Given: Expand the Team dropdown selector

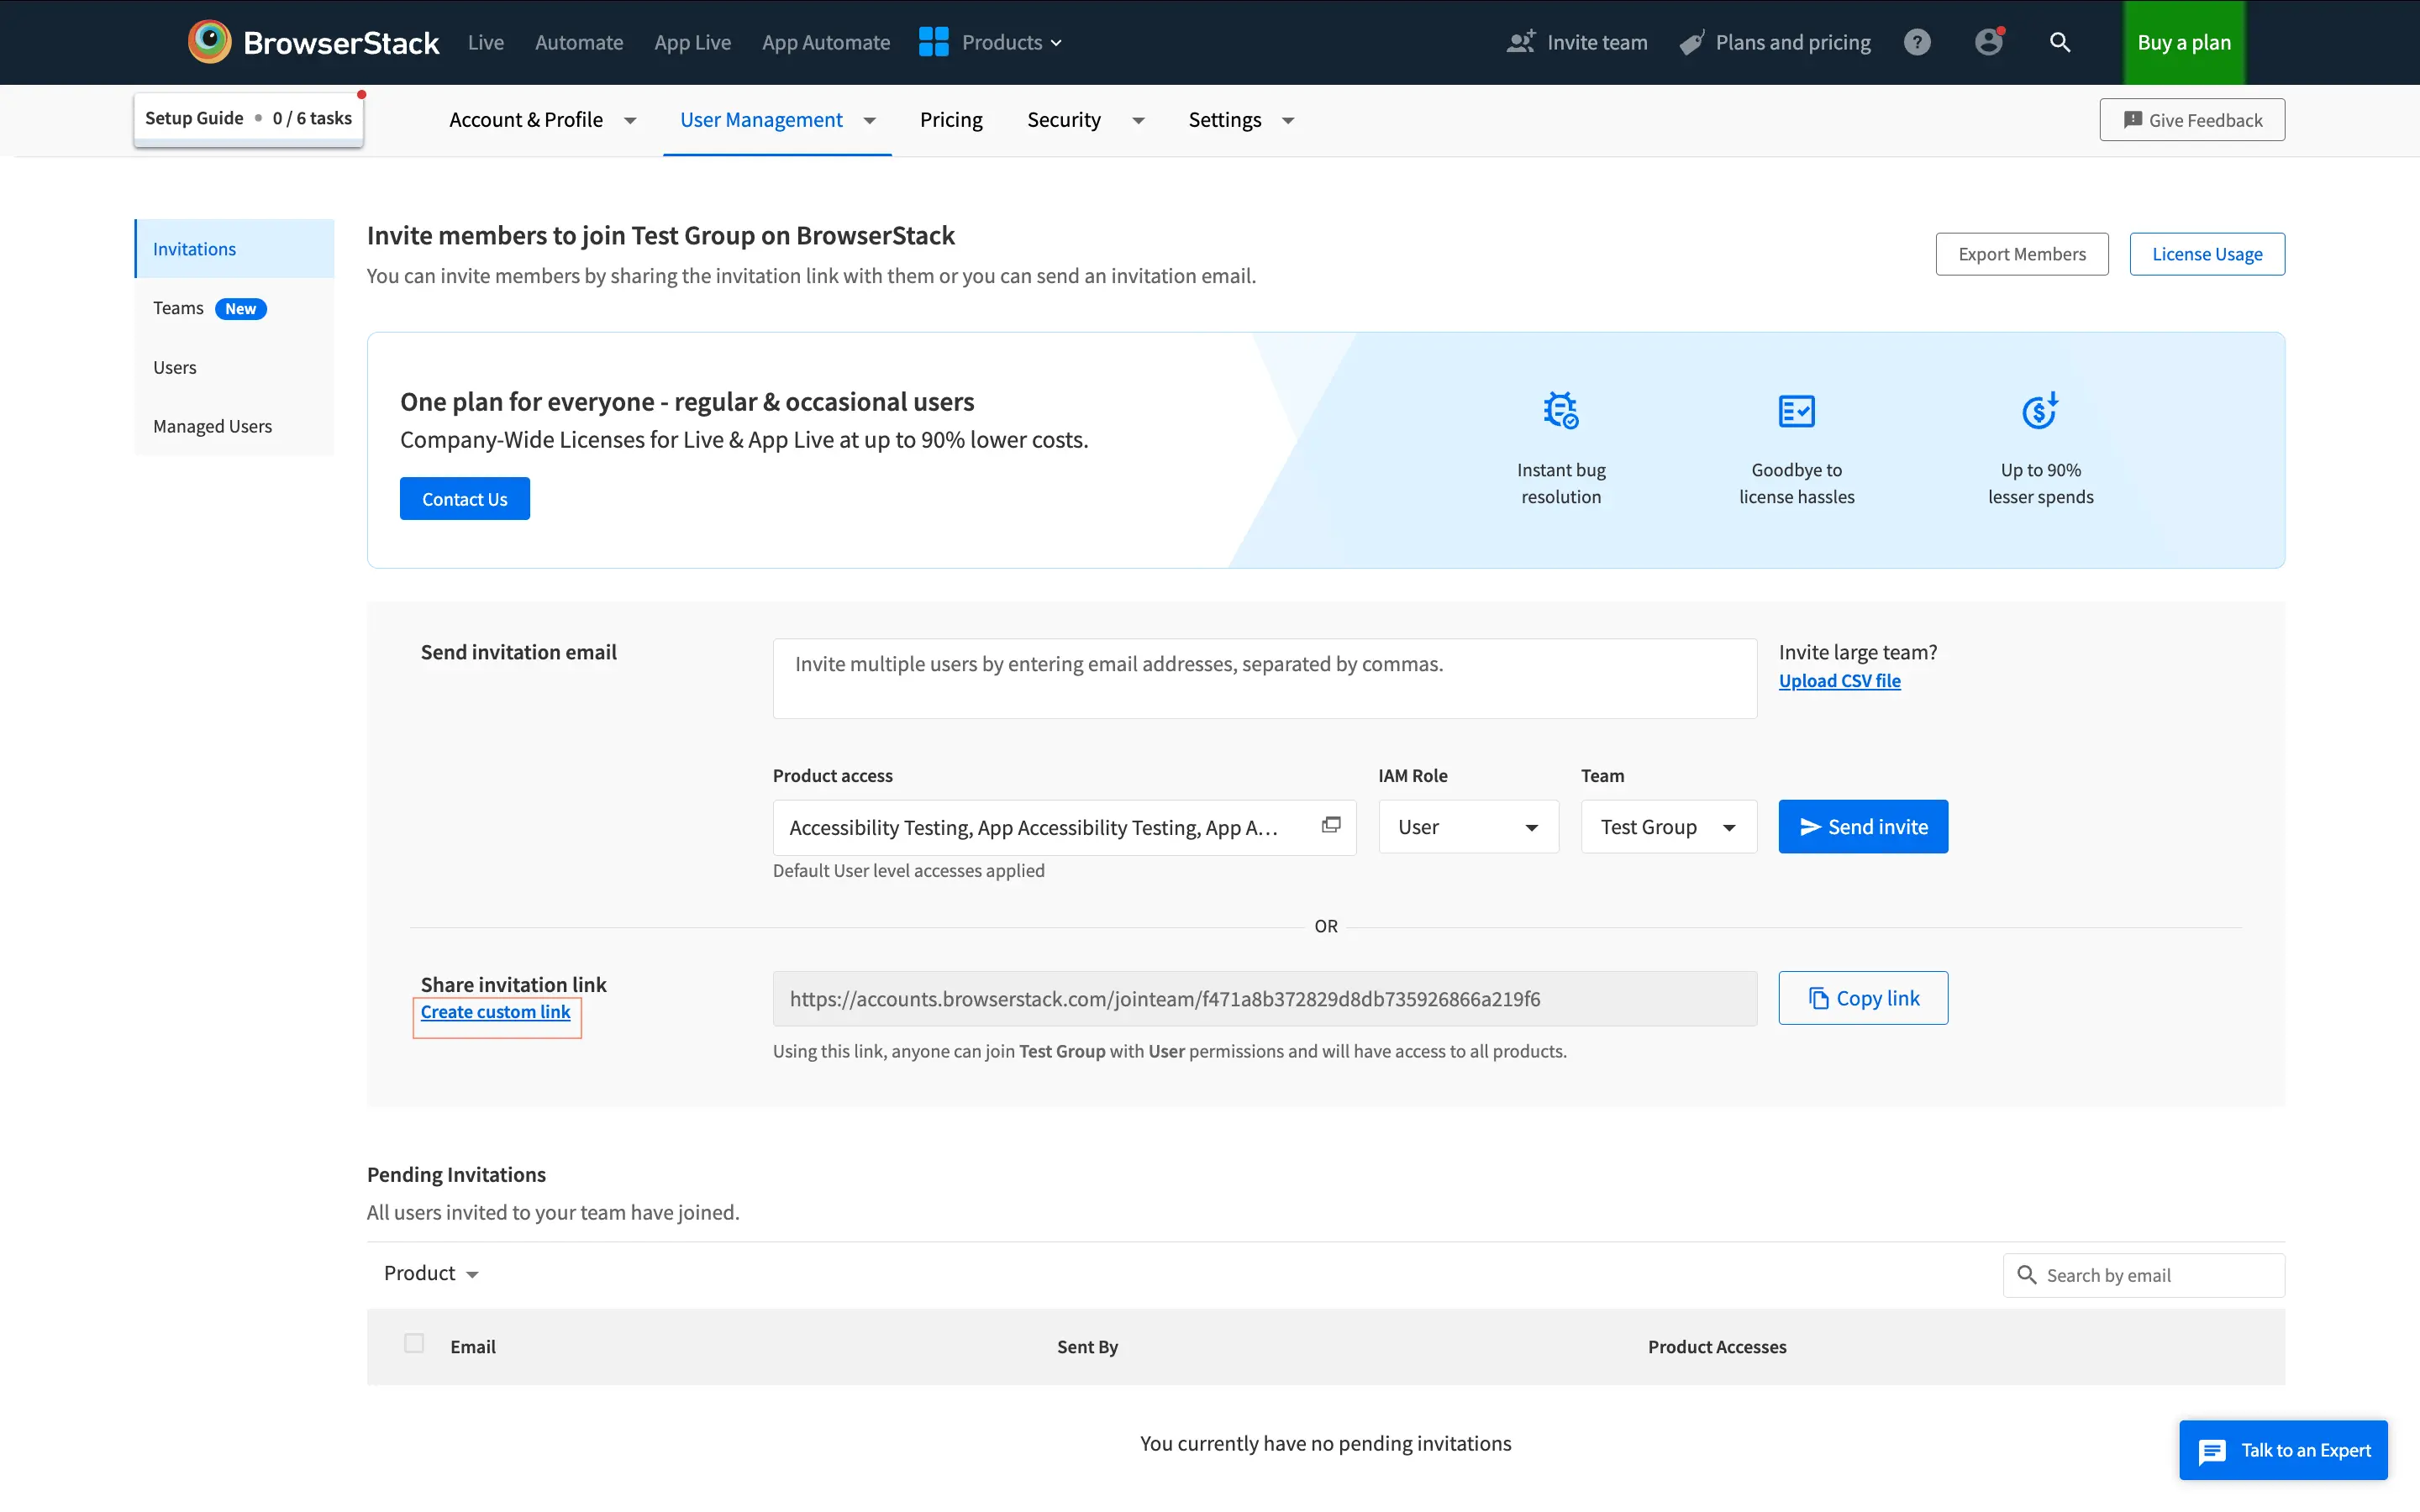Looking at the screenshot, I should click(1664, 826).
